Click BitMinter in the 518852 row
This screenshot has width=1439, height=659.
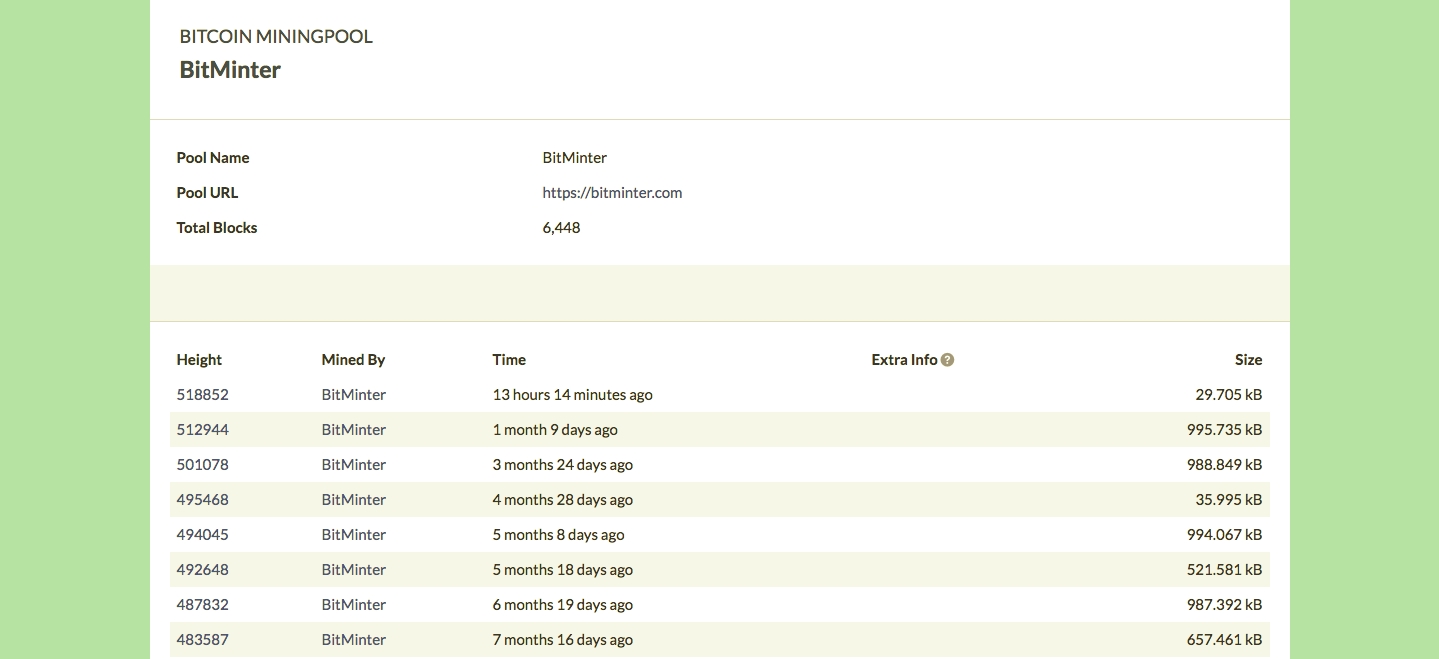pyautogui.click(x=354, y=395)
